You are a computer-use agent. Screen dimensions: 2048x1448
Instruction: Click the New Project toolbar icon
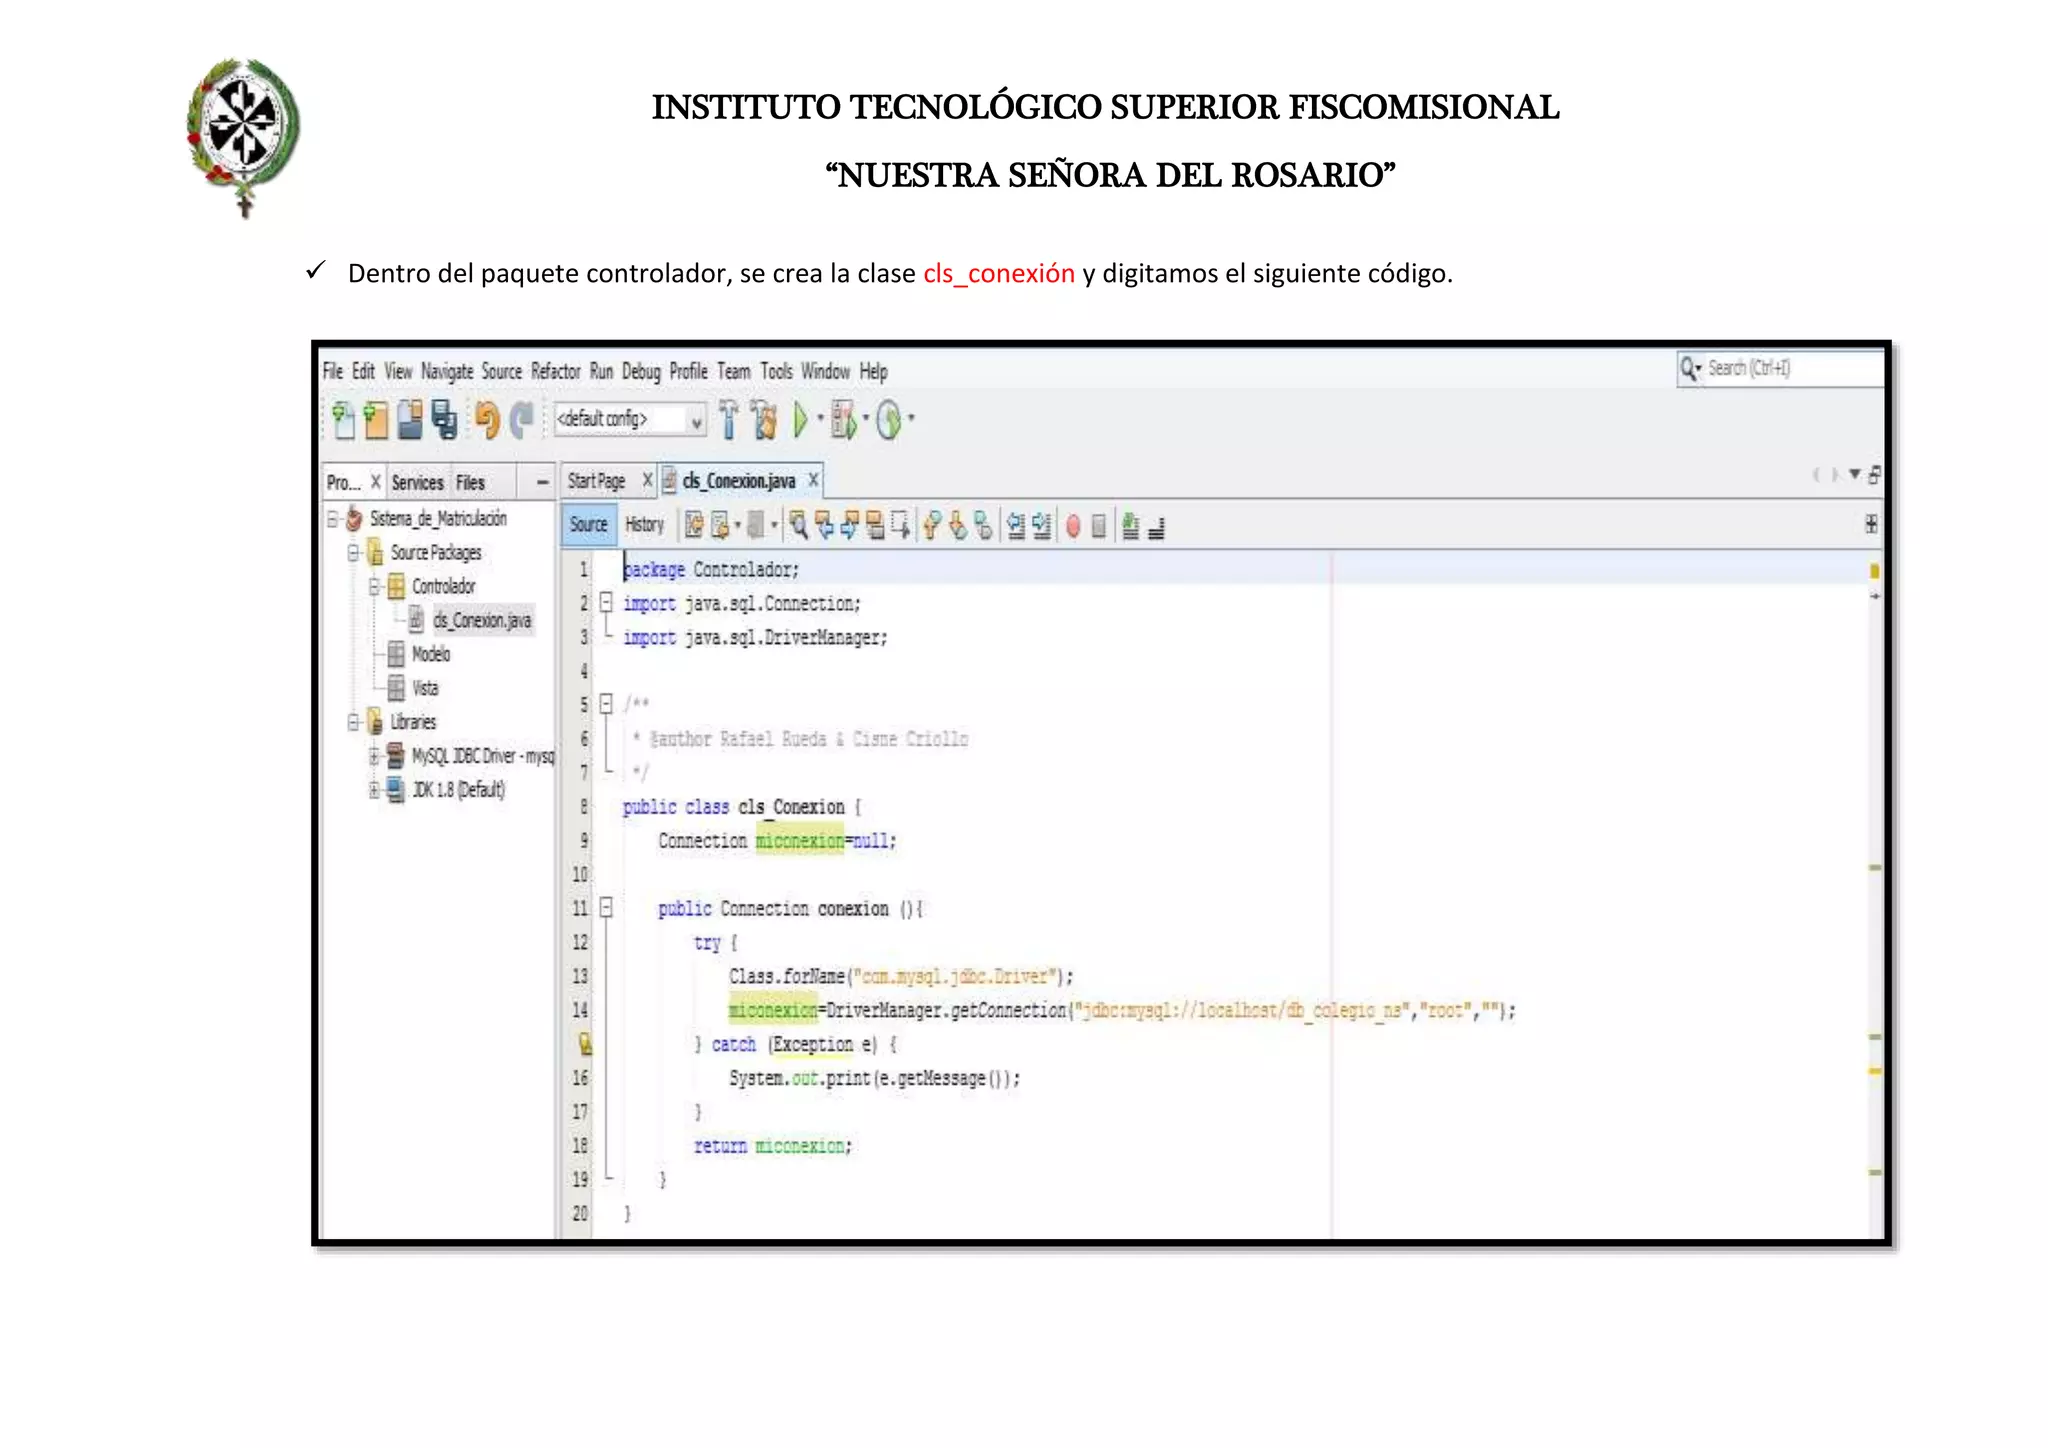pos(376,420)
